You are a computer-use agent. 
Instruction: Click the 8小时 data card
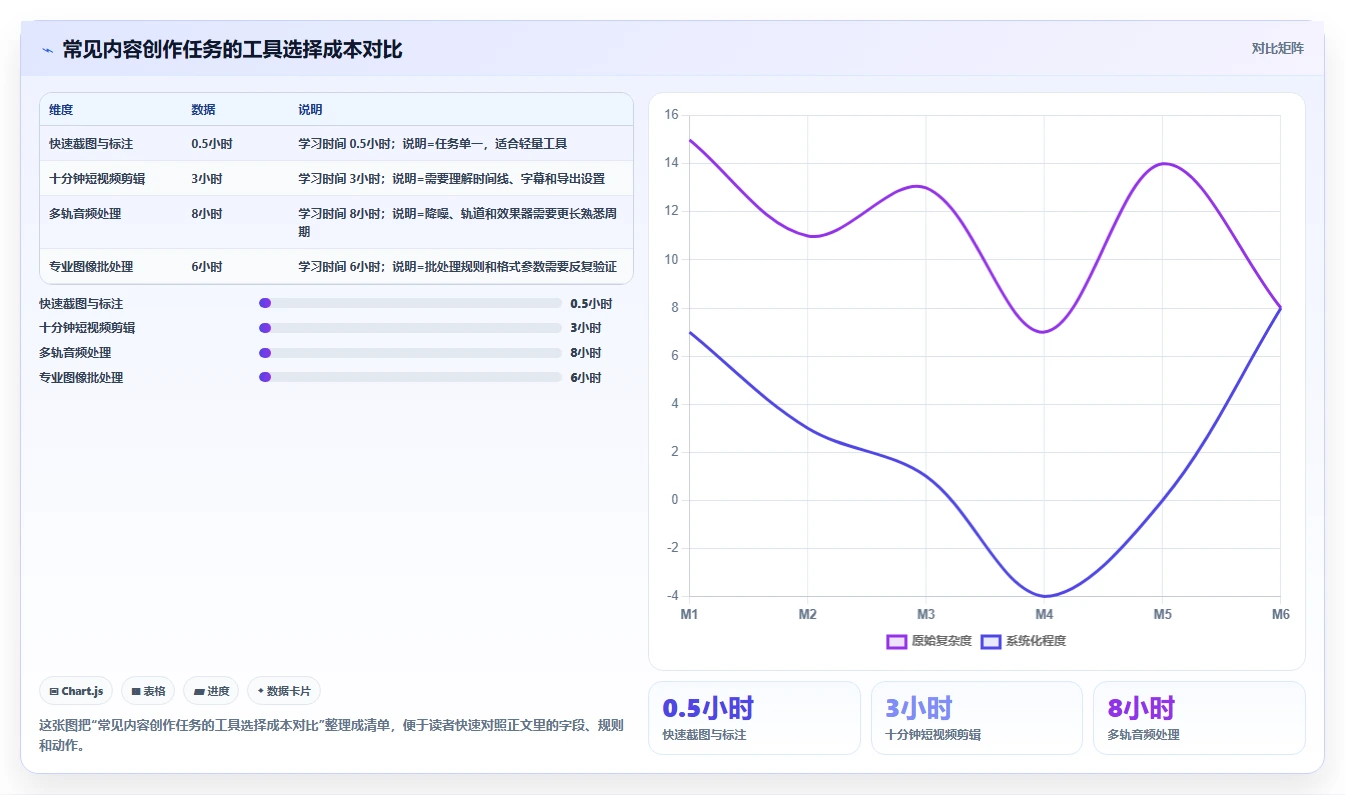point(1199,718)
